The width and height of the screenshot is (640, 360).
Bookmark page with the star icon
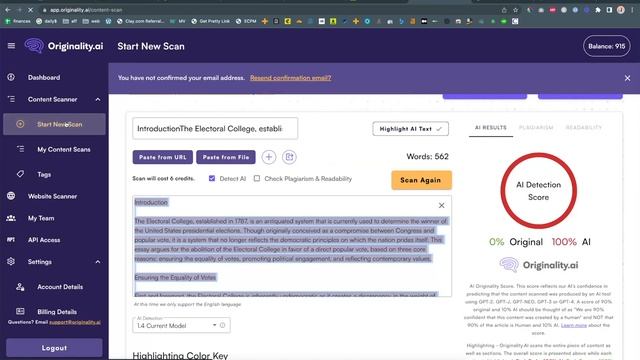pyautogui.click(x=516, y=10)
